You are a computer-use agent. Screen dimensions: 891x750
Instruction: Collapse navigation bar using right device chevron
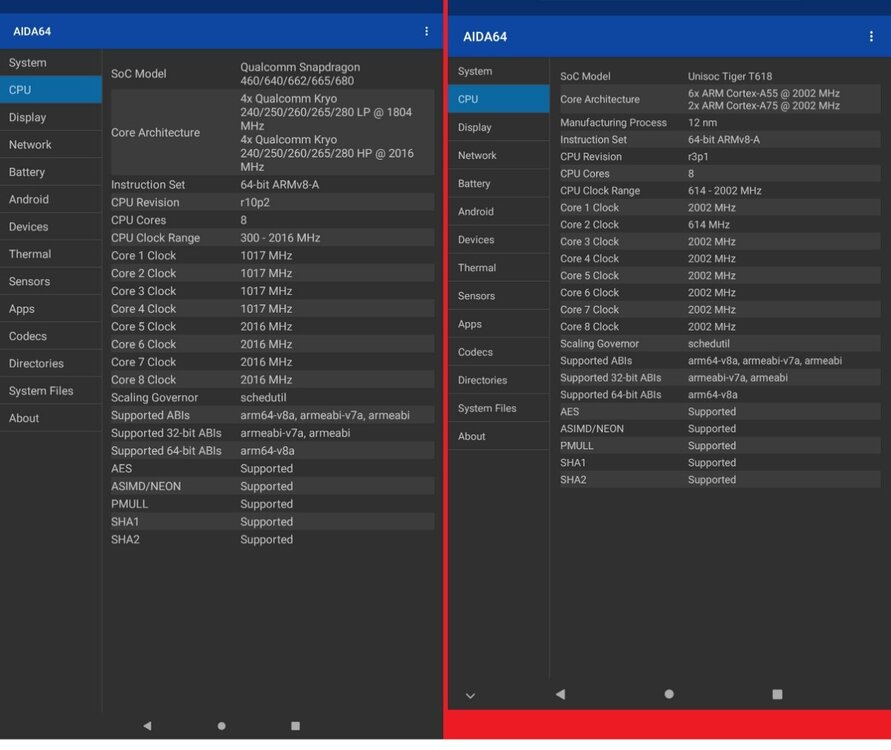pos(470,695)
